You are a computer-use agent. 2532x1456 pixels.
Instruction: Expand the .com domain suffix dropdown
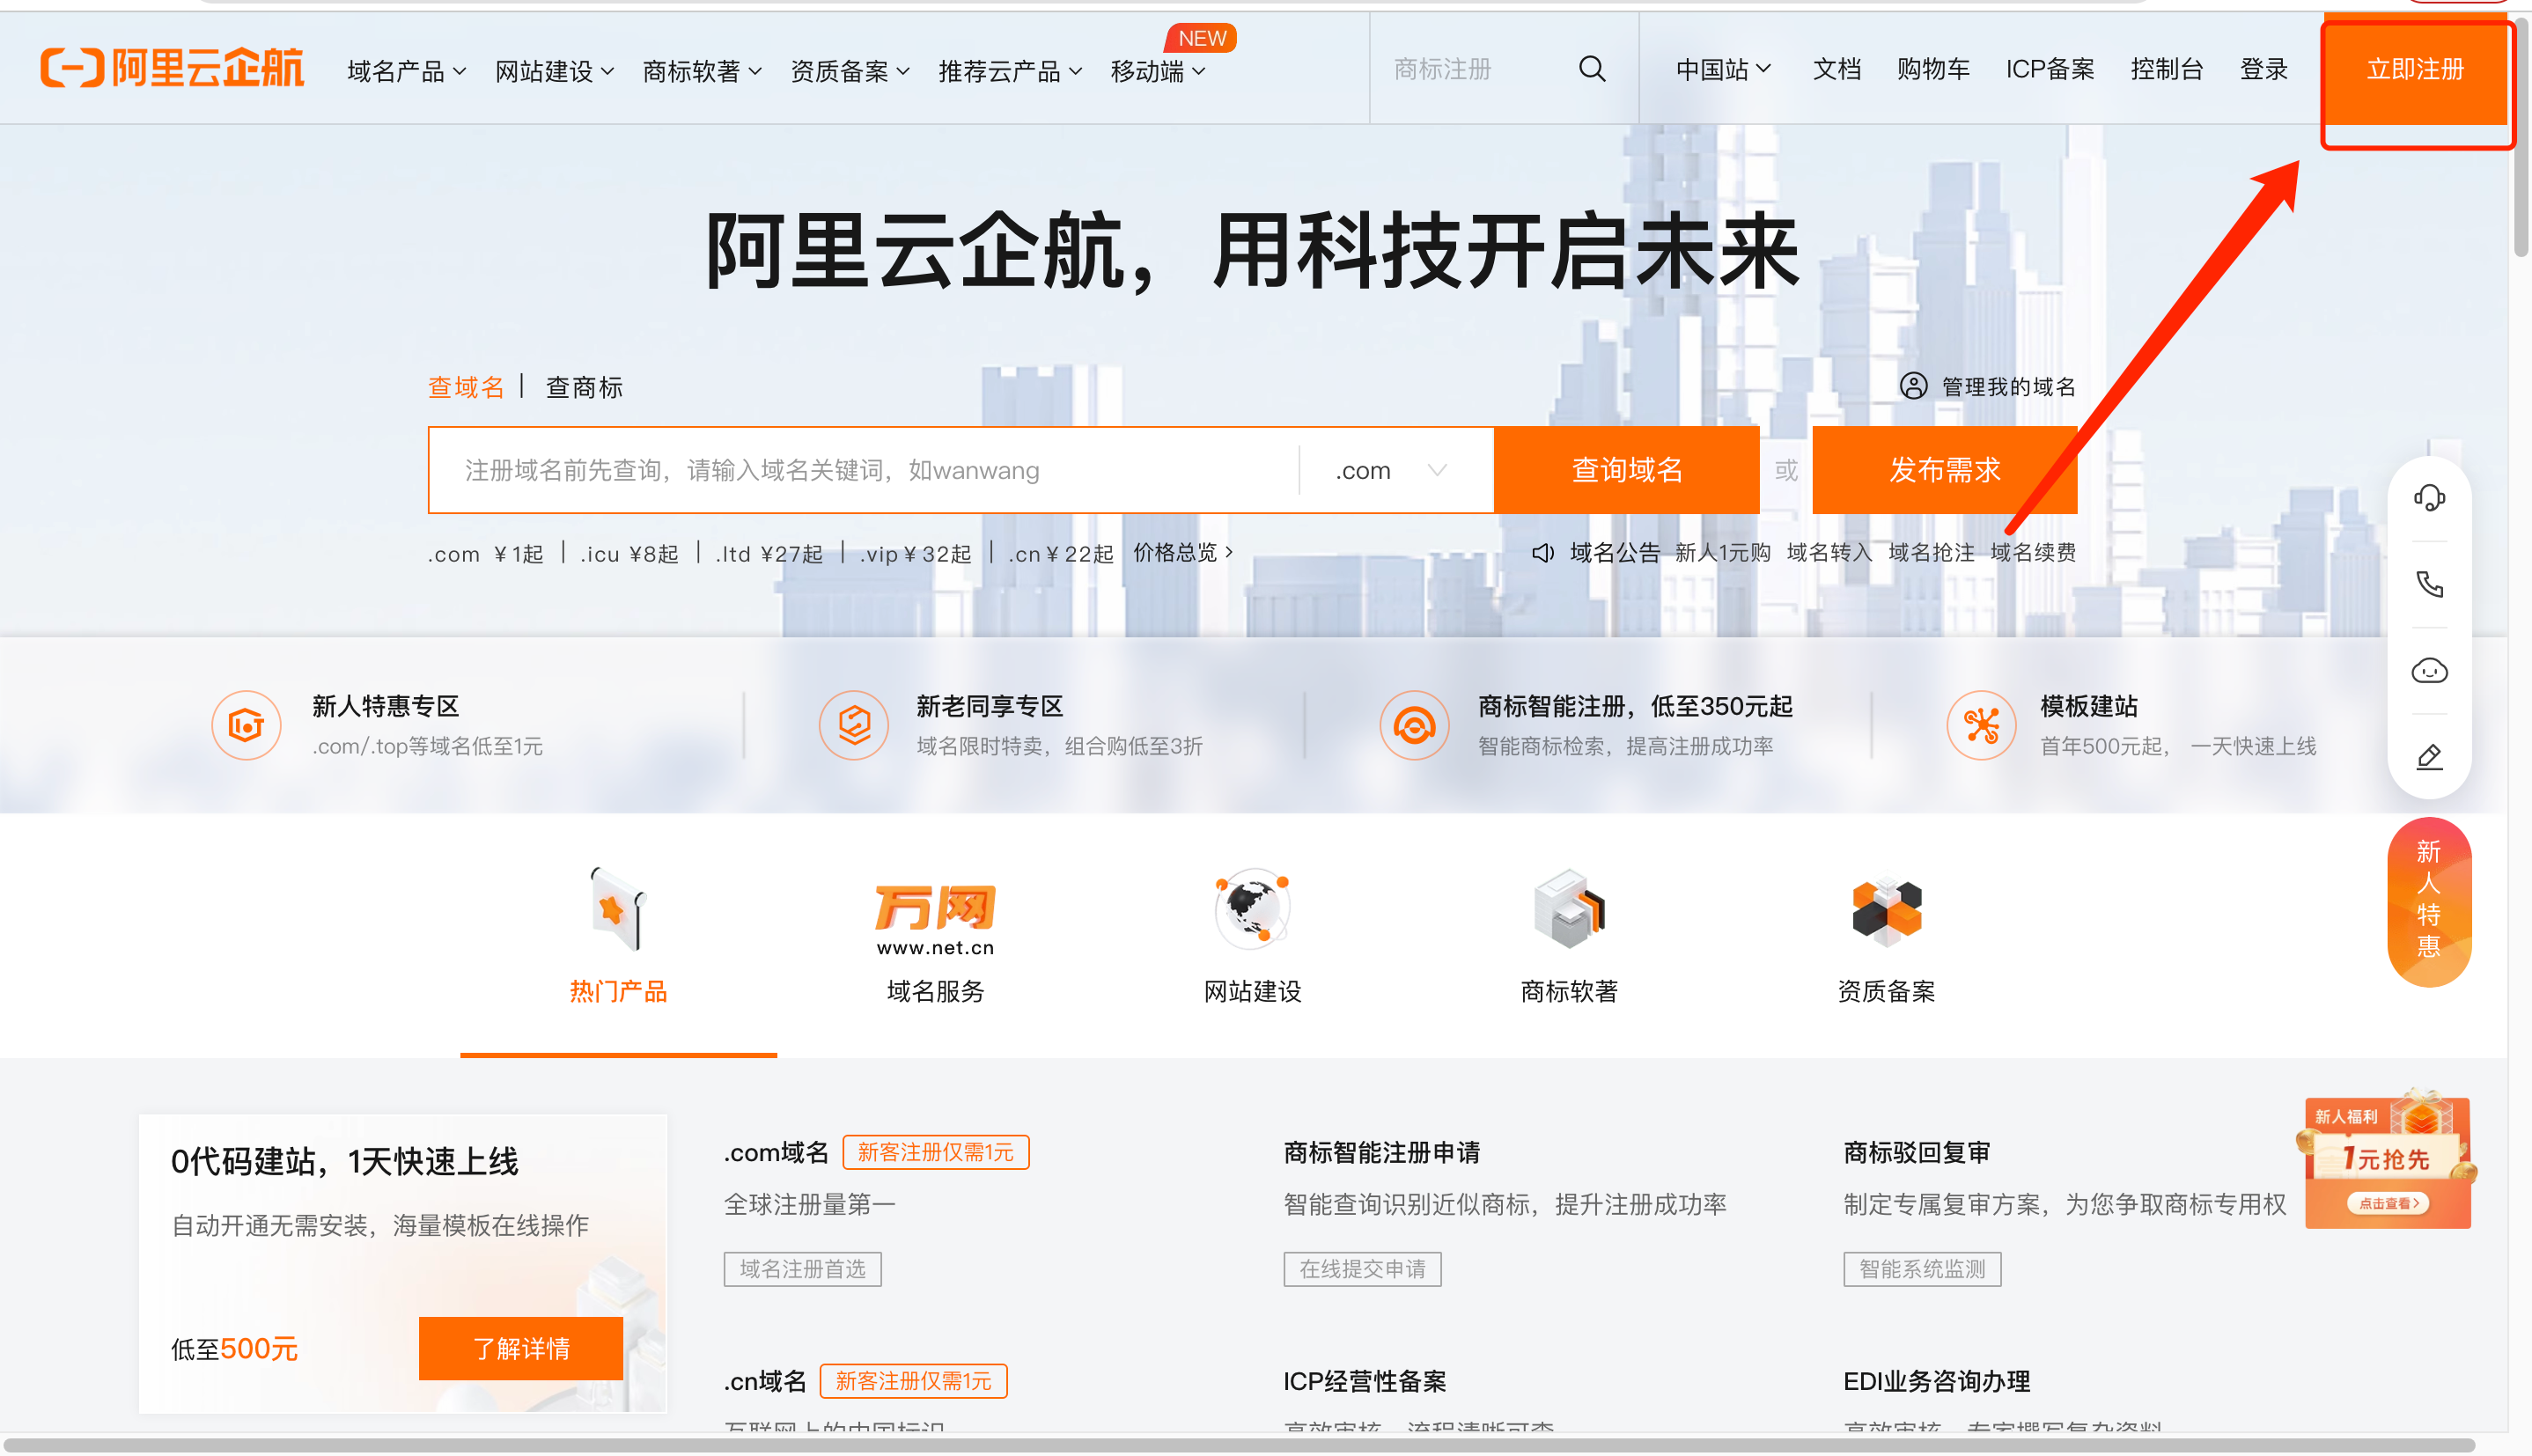coord(1394,470)
